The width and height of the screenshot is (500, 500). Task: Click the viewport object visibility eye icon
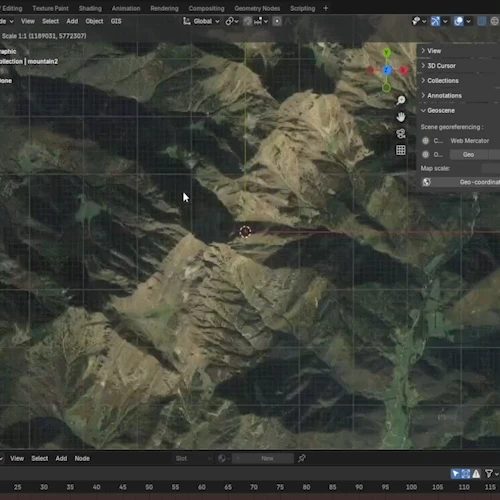pyautogui.click(x=416, y=21)
